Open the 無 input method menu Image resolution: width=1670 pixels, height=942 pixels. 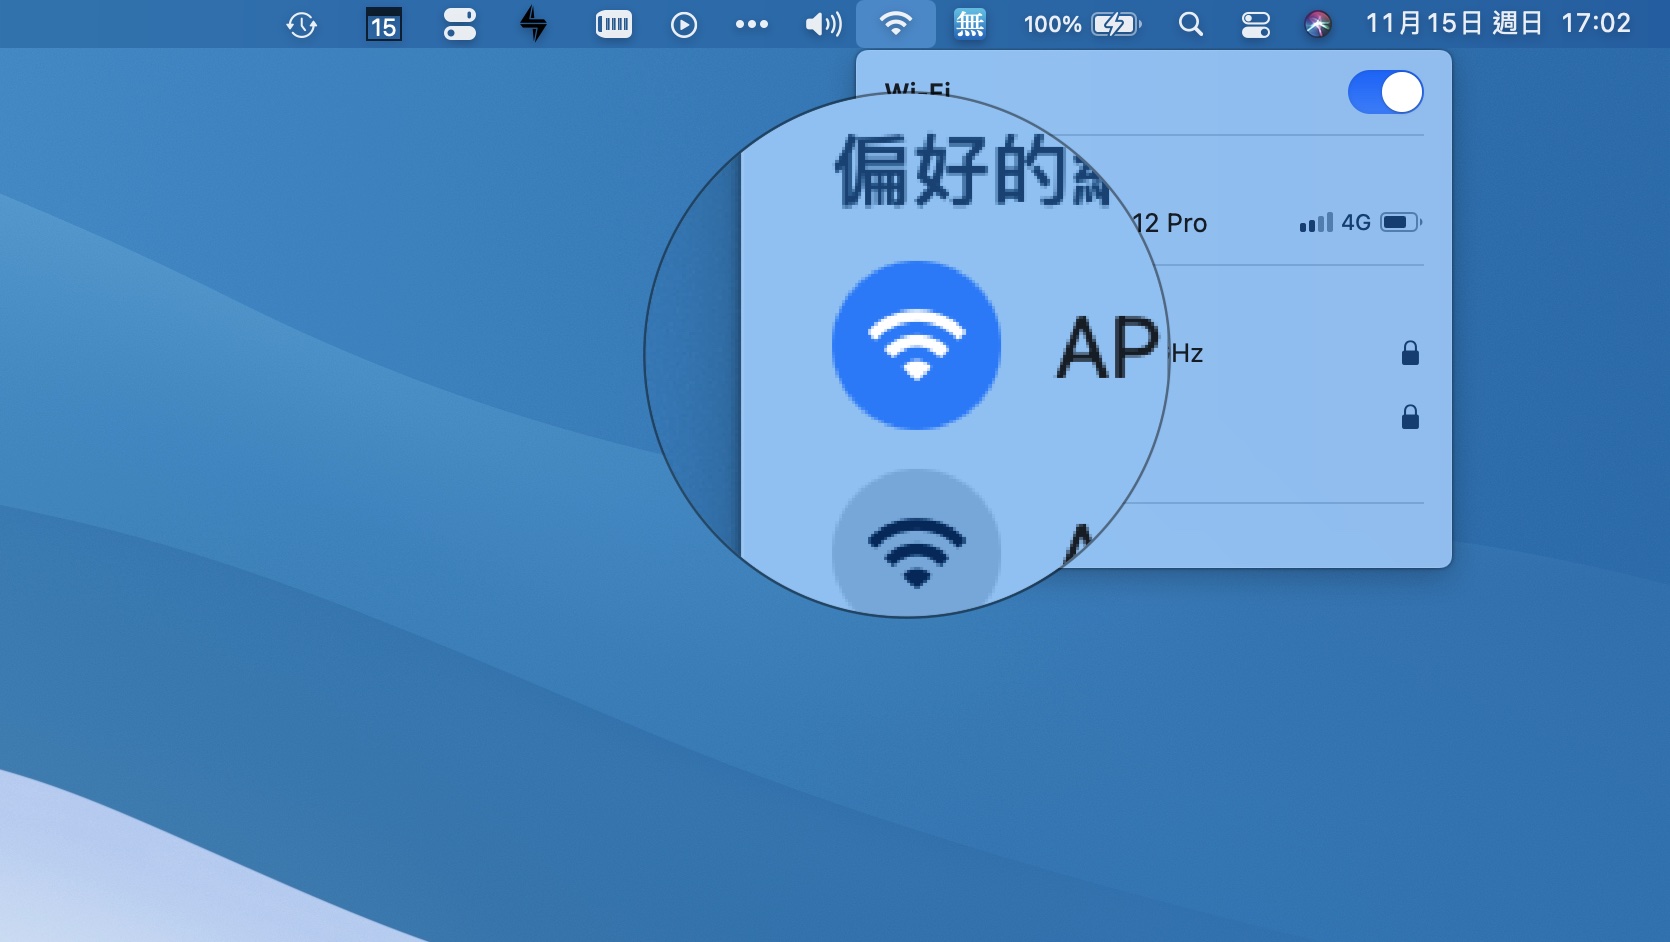click(x=970, y=24)
